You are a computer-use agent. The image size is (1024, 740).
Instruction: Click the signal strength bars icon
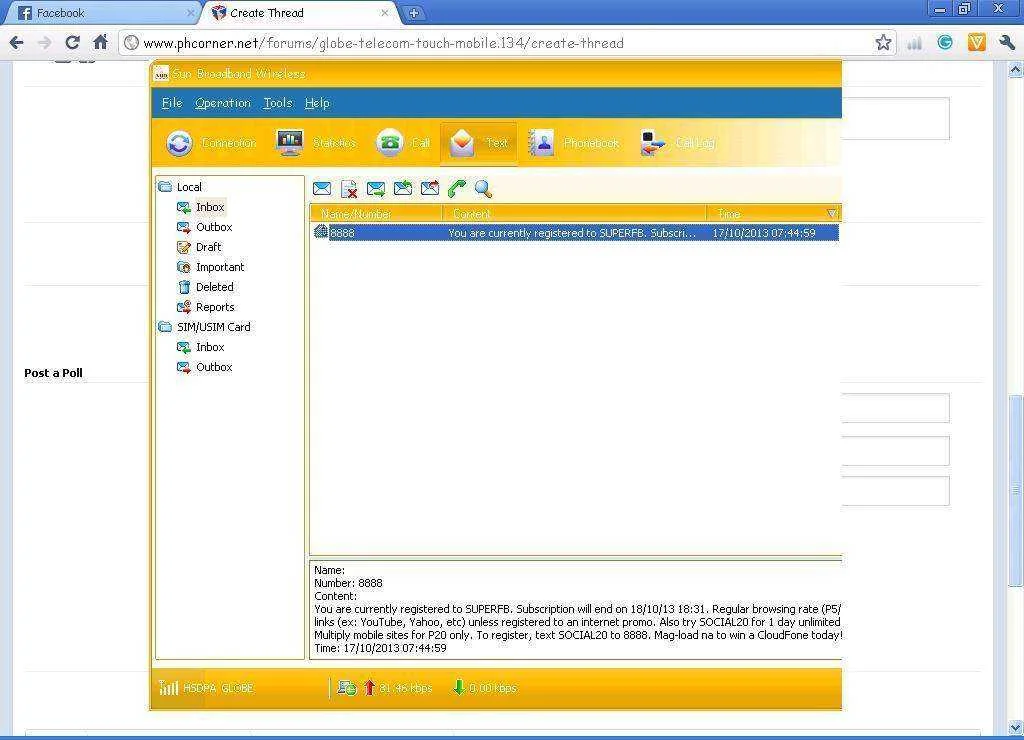click(x=168, y=687)
